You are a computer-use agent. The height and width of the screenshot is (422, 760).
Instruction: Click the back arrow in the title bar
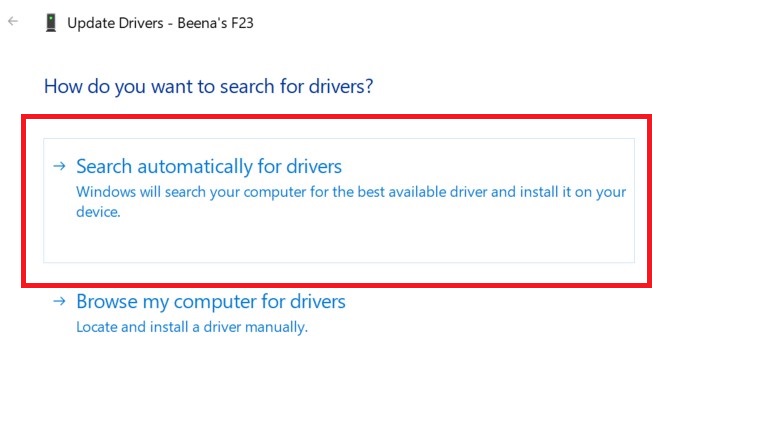[13, 21]
